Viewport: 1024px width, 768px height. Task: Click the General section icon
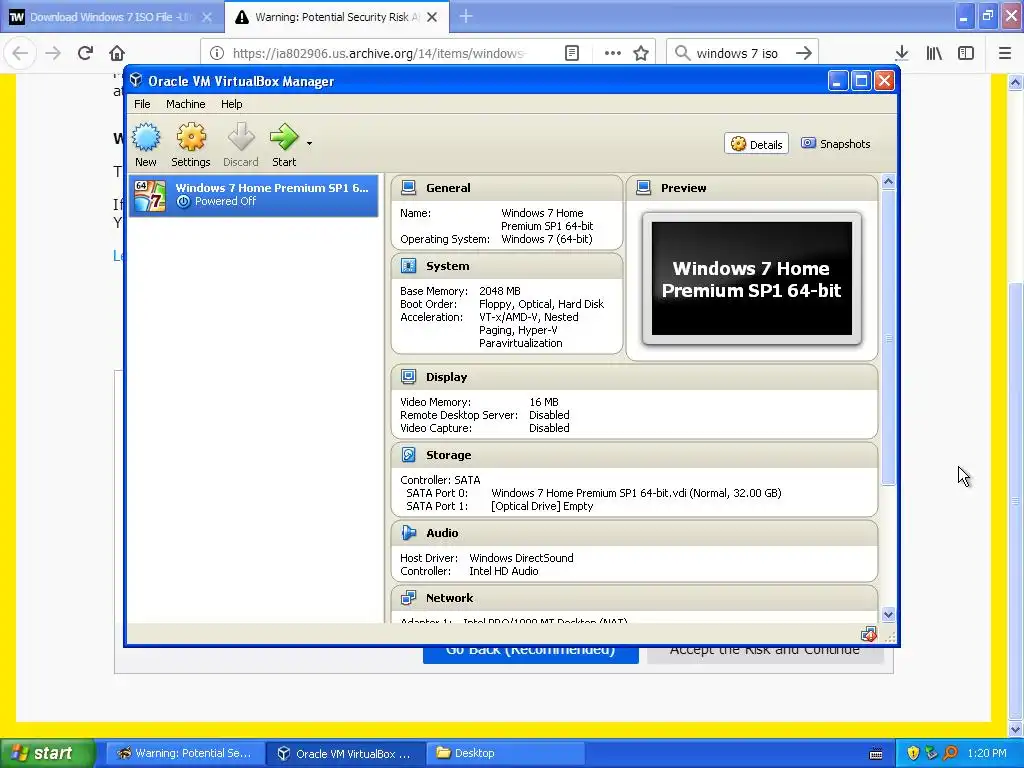pos(409,187)
